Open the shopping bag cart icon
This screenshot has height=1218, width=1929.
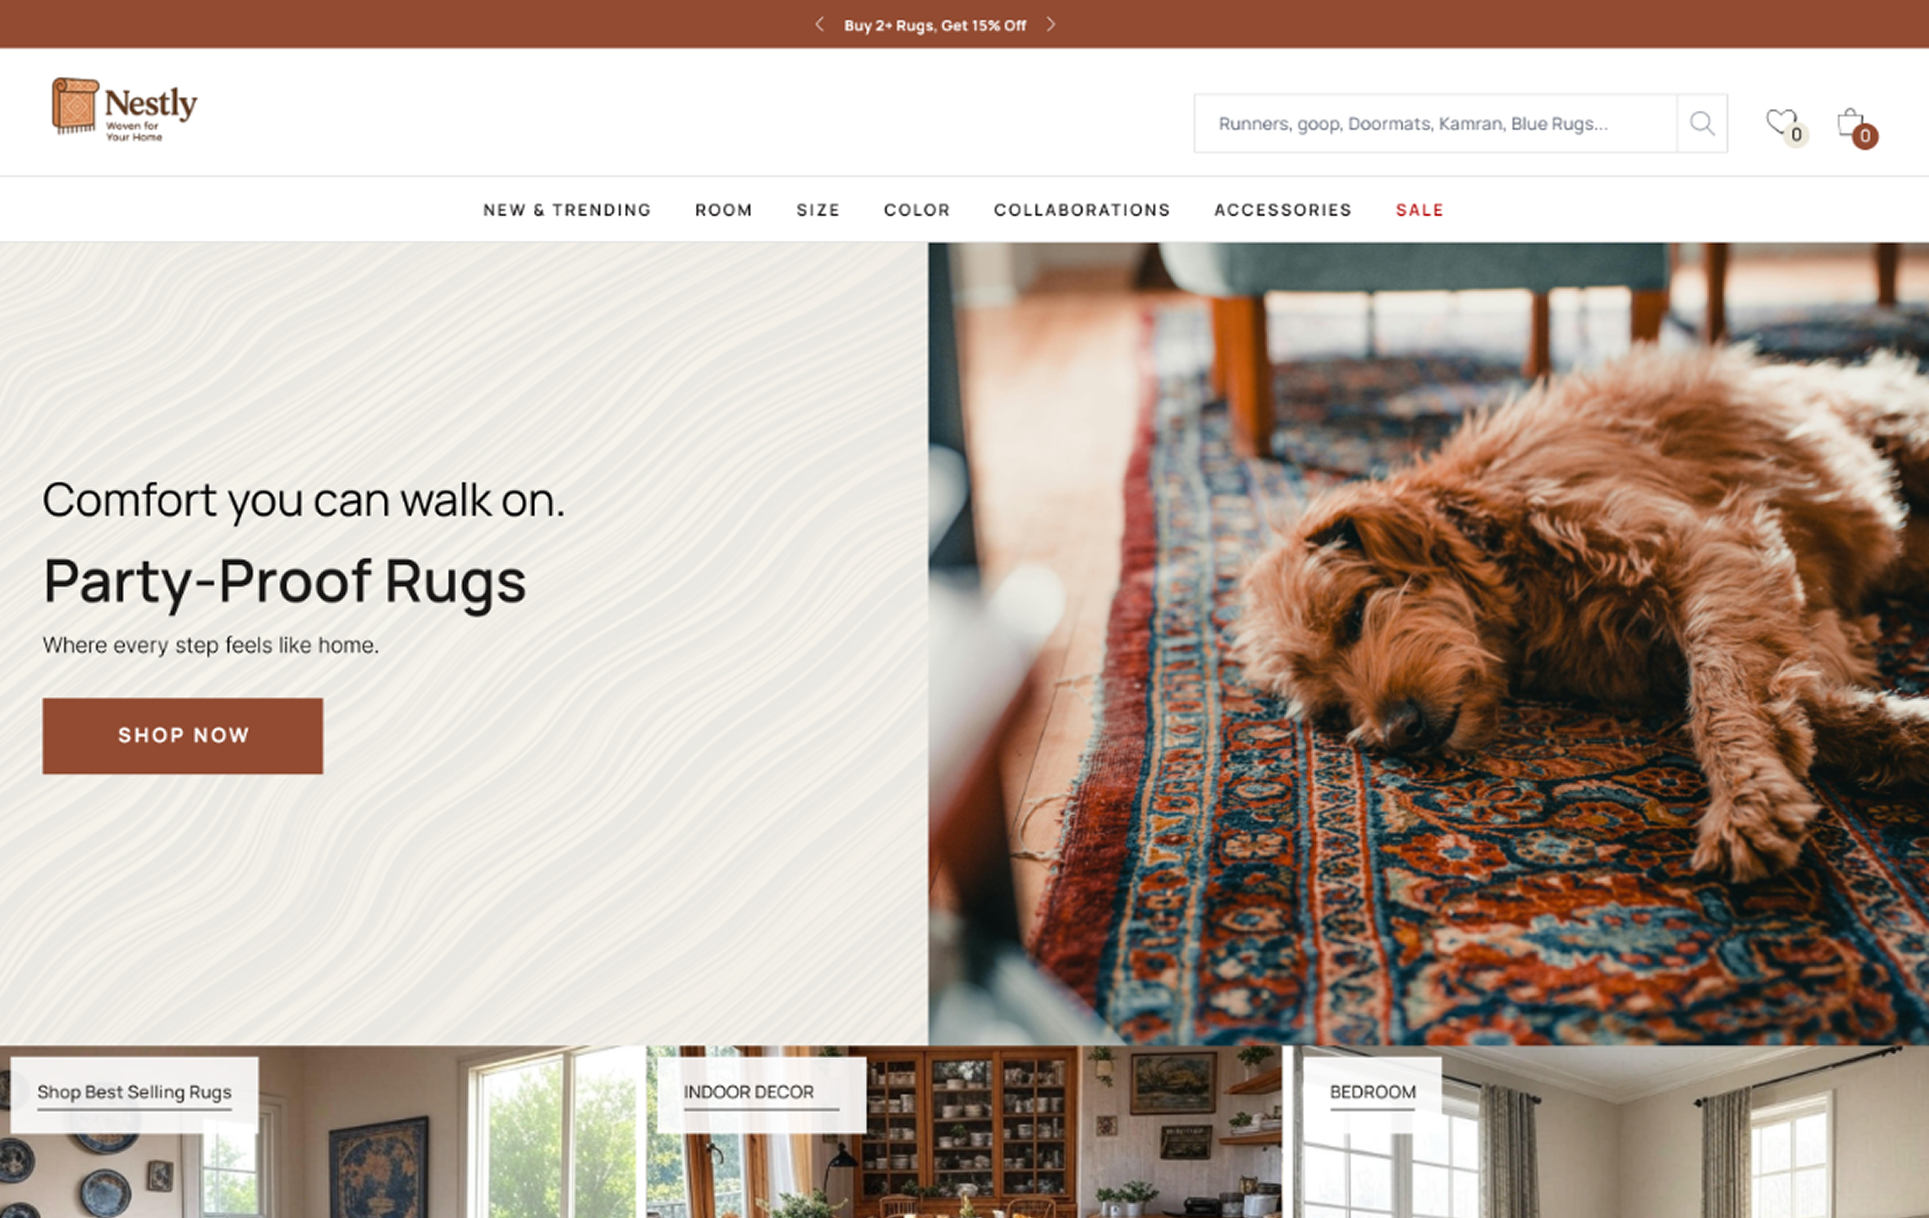point(1850,122)
